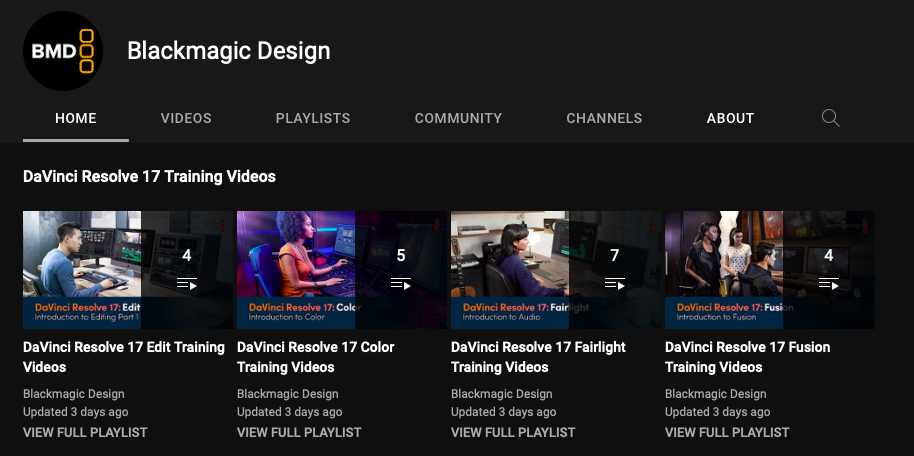Go to the Community tab
The image size is (914, 456).
(458, 118)
